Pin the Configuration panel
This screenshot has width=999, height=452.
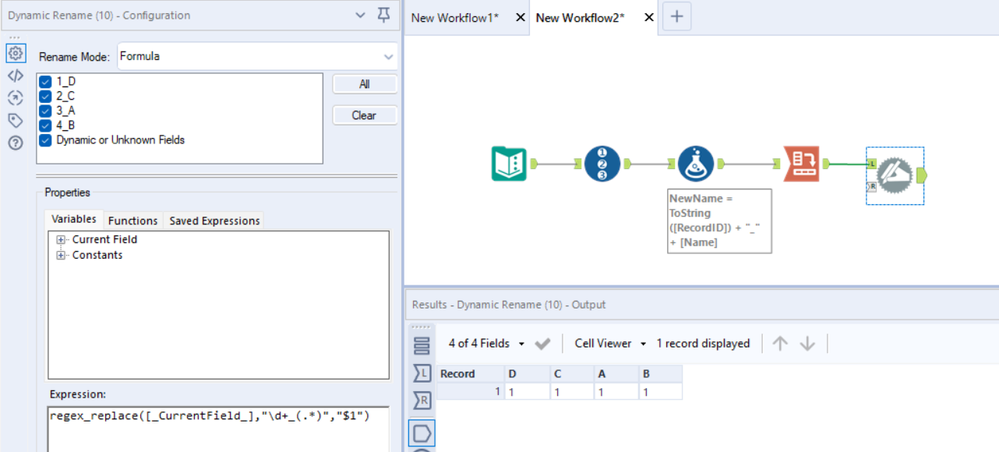point(384,15)
